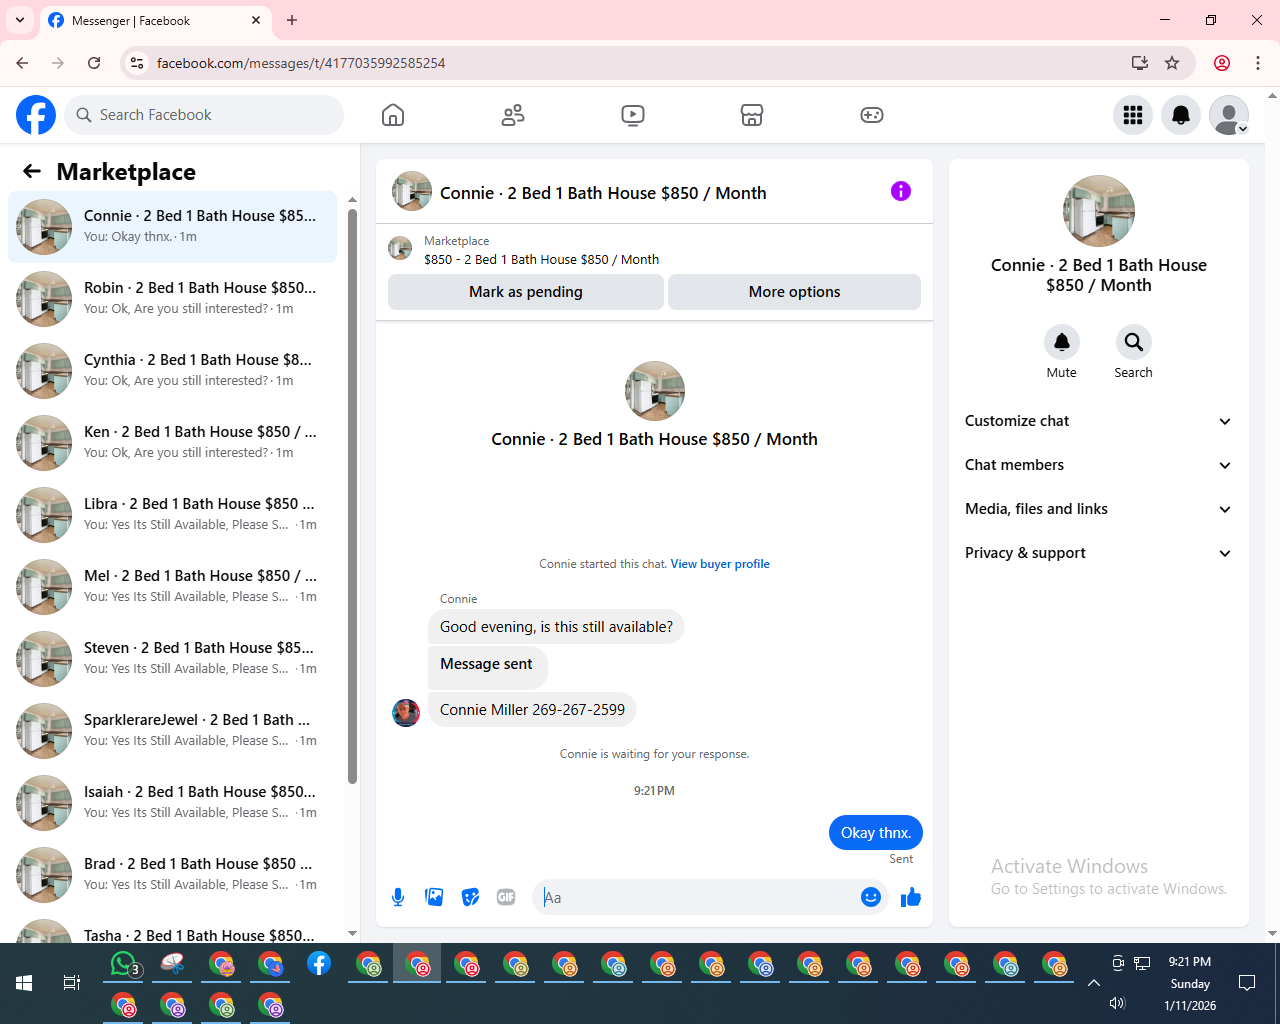Screen dimensions: 1280x1024
Task: Attach a photo using the image icon
Action: click(x=434, y=897)
